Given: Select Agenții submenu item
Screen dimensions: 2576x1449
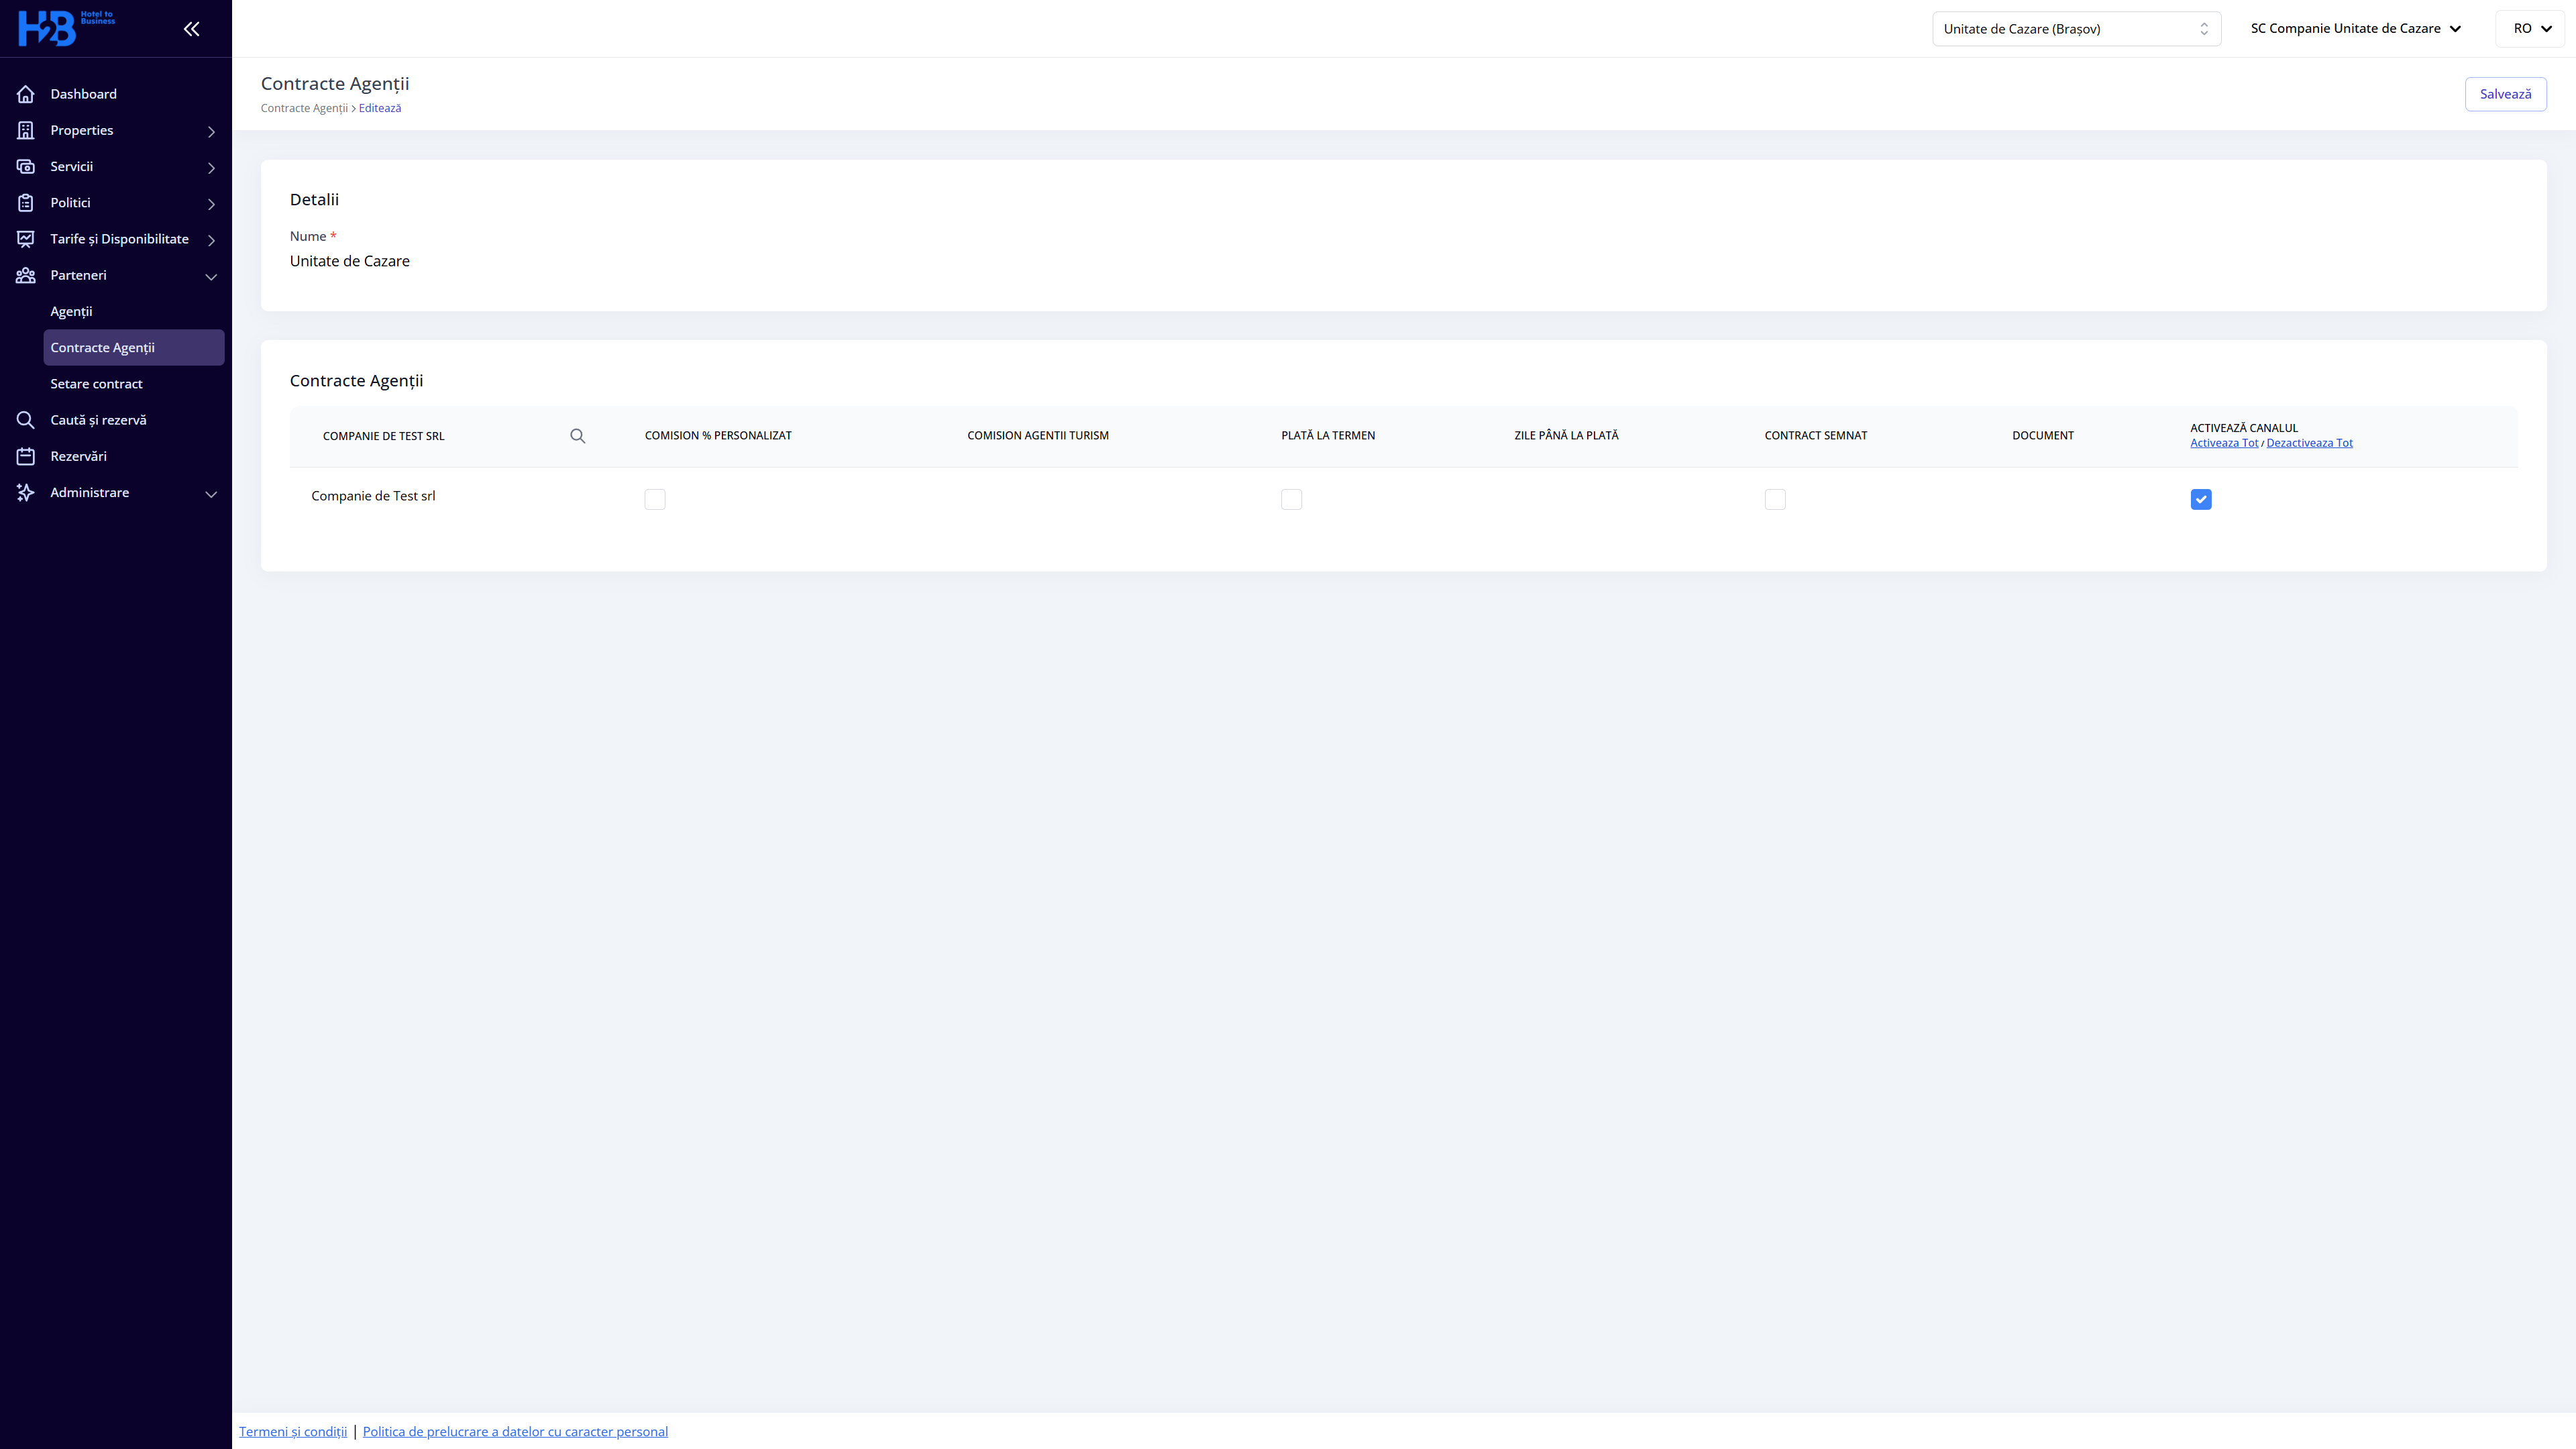Looking at the screenshot, I should (71, 311).
